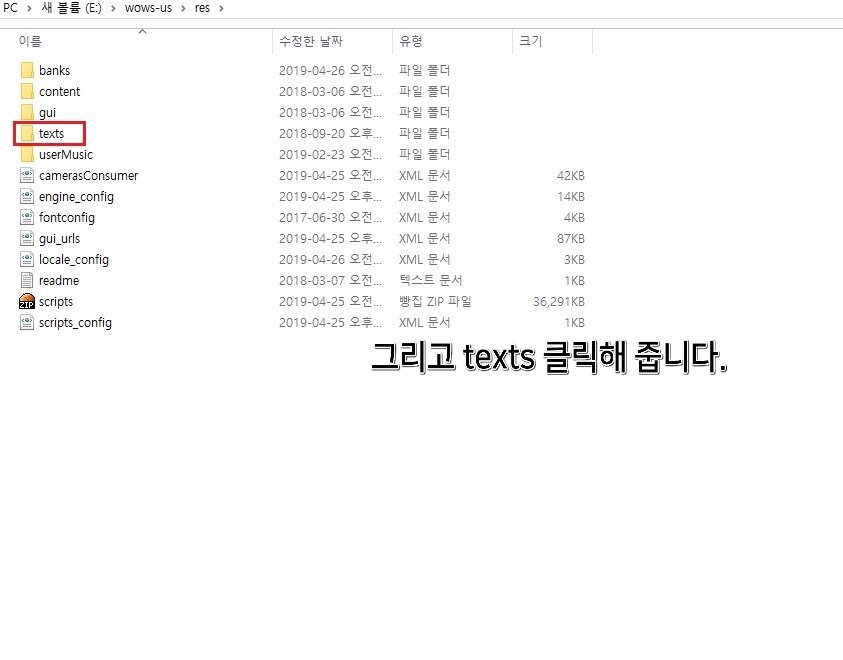Expand the chevron after PC
Screen dimensions: 843x660
coord(30,8)
